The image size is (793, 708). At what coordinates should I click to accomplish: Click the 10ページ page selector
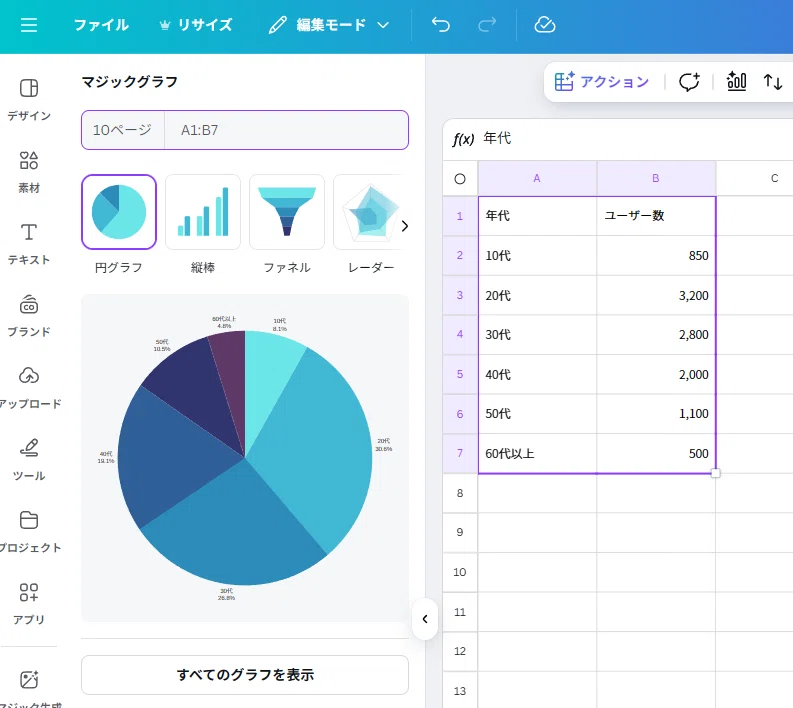(123, 130)
